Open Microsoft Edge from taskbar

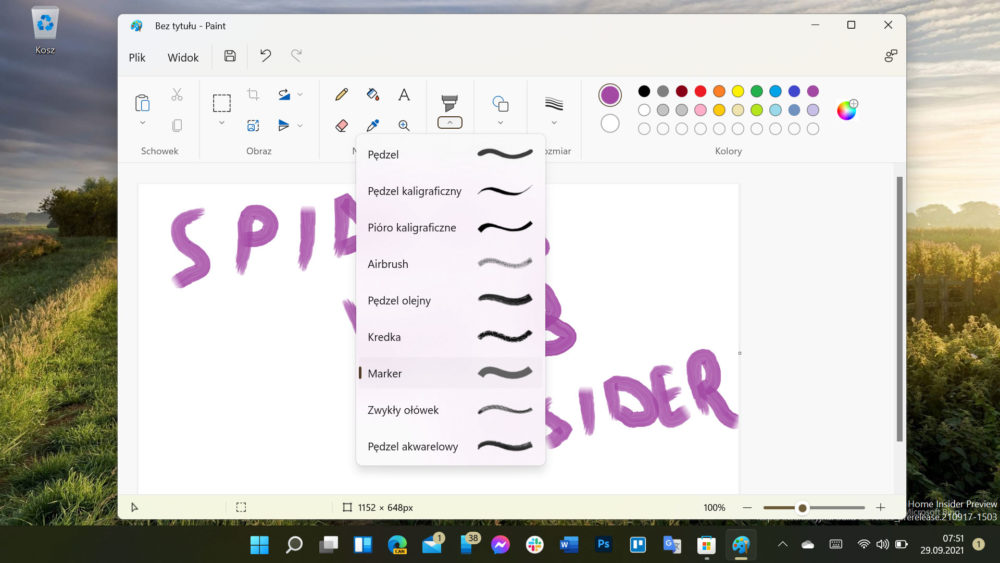point(397,545)
